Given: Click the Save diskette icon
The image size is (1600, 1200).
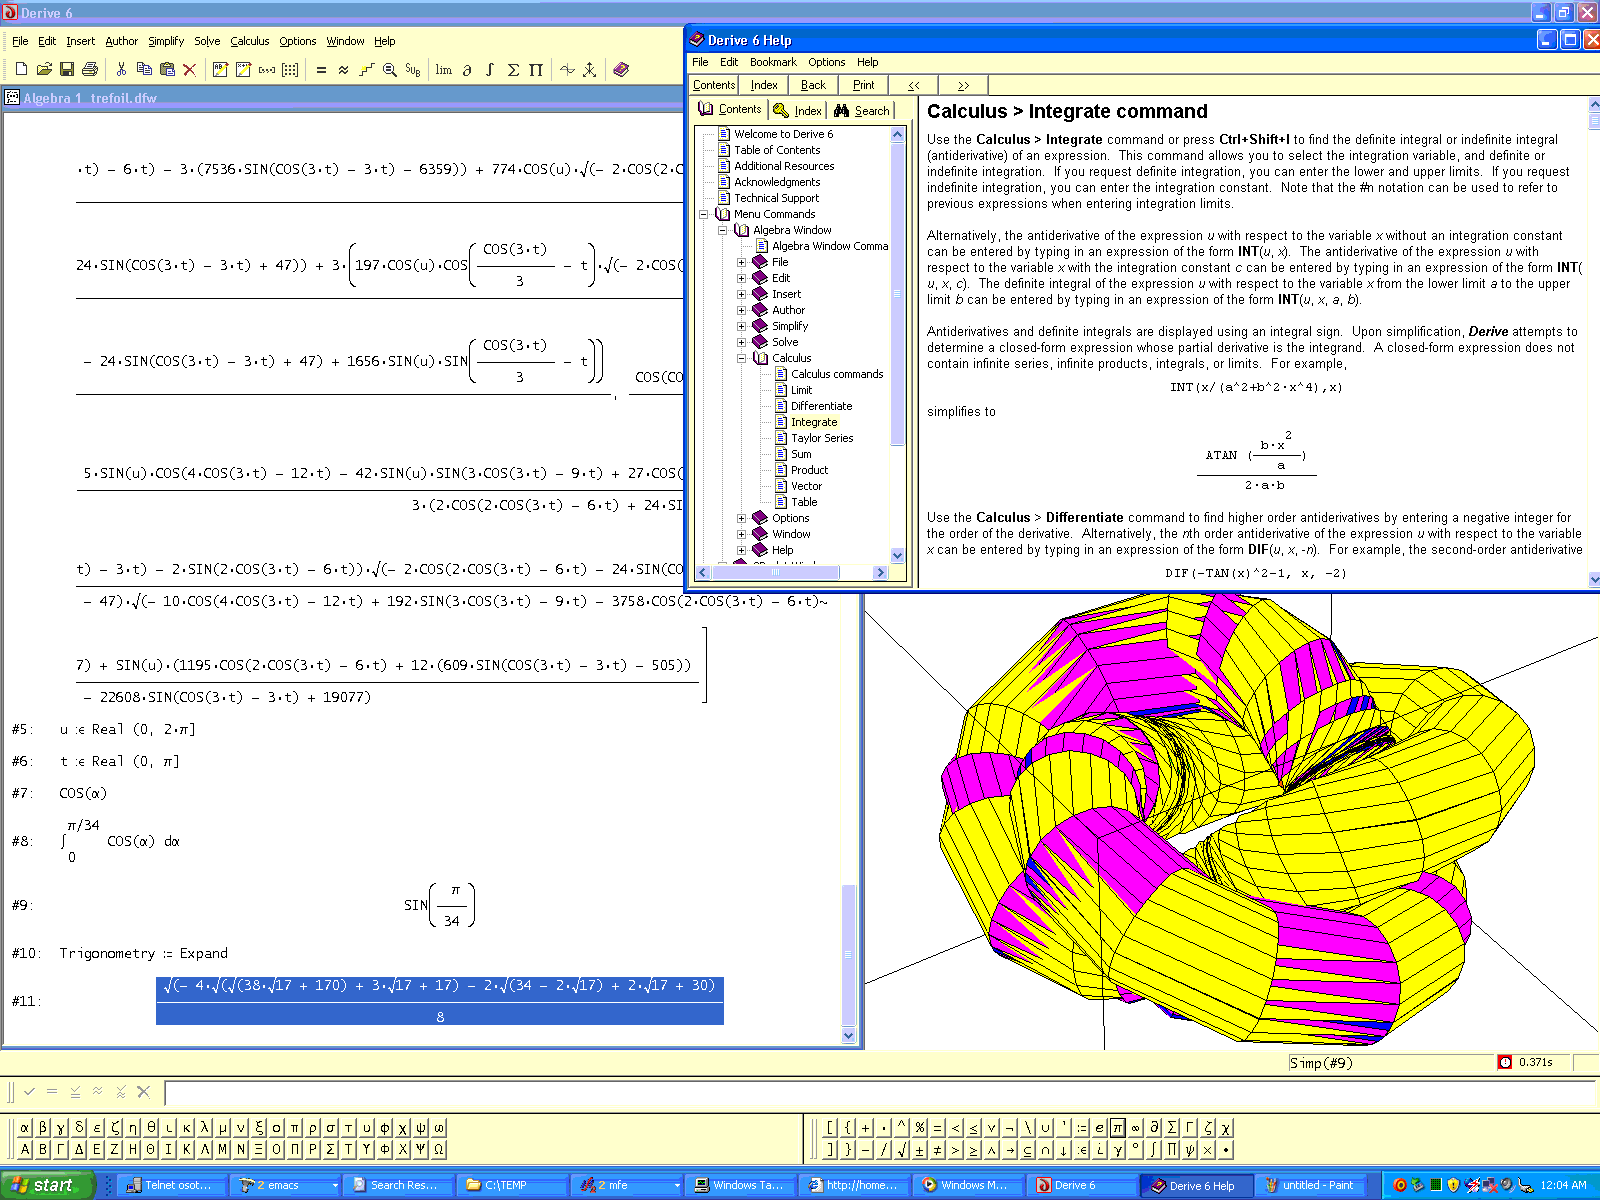Looking at the screenshot, I should click(x=67, y=70).
